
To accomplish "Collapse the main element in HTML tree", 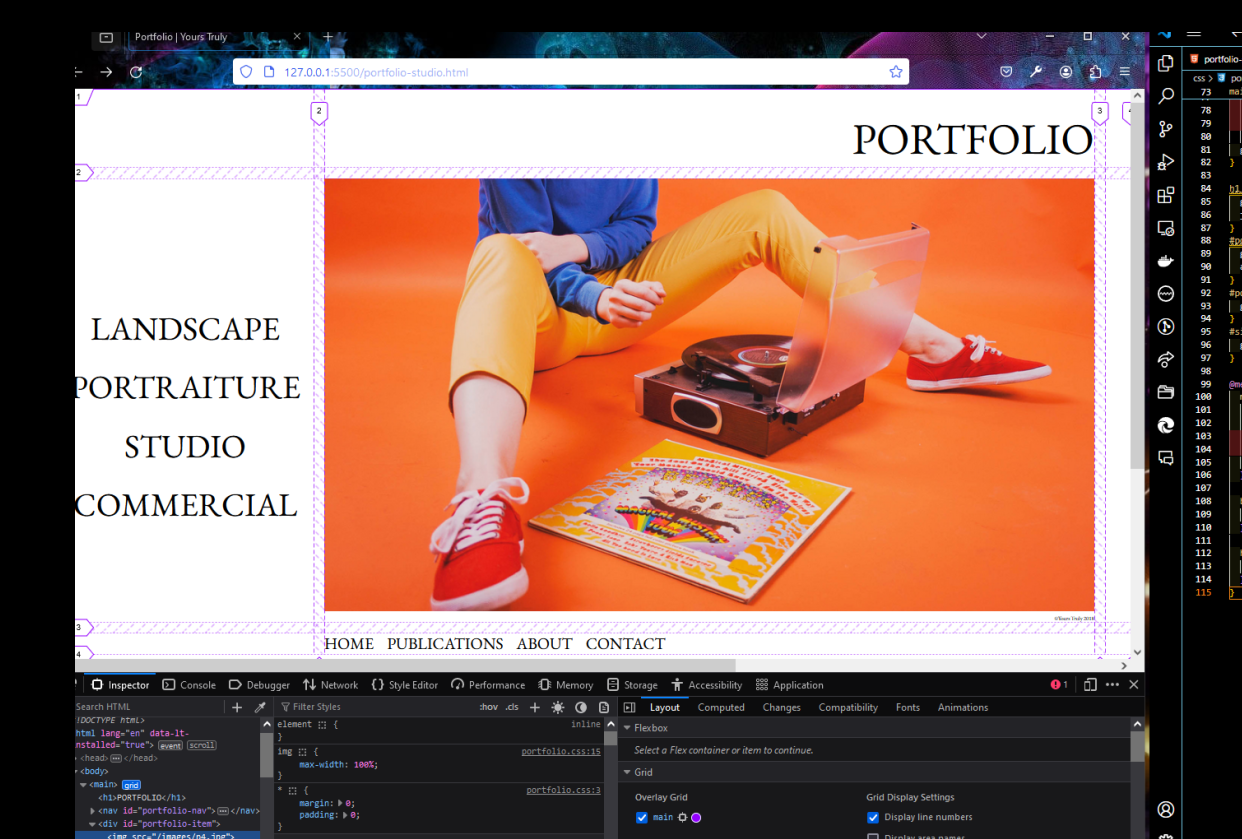I will point(84,785).
